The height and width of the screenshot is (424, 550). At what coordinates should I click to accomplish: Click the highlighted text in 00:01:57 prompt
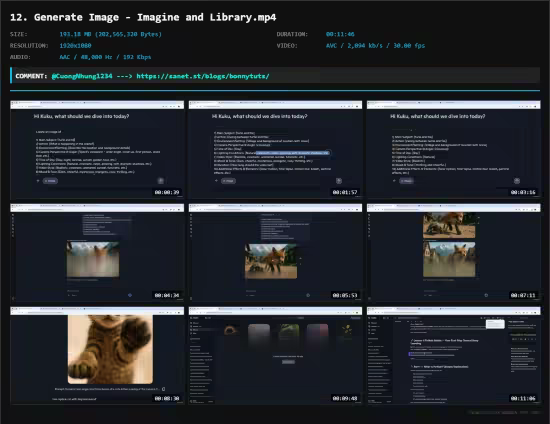(293, 153)
